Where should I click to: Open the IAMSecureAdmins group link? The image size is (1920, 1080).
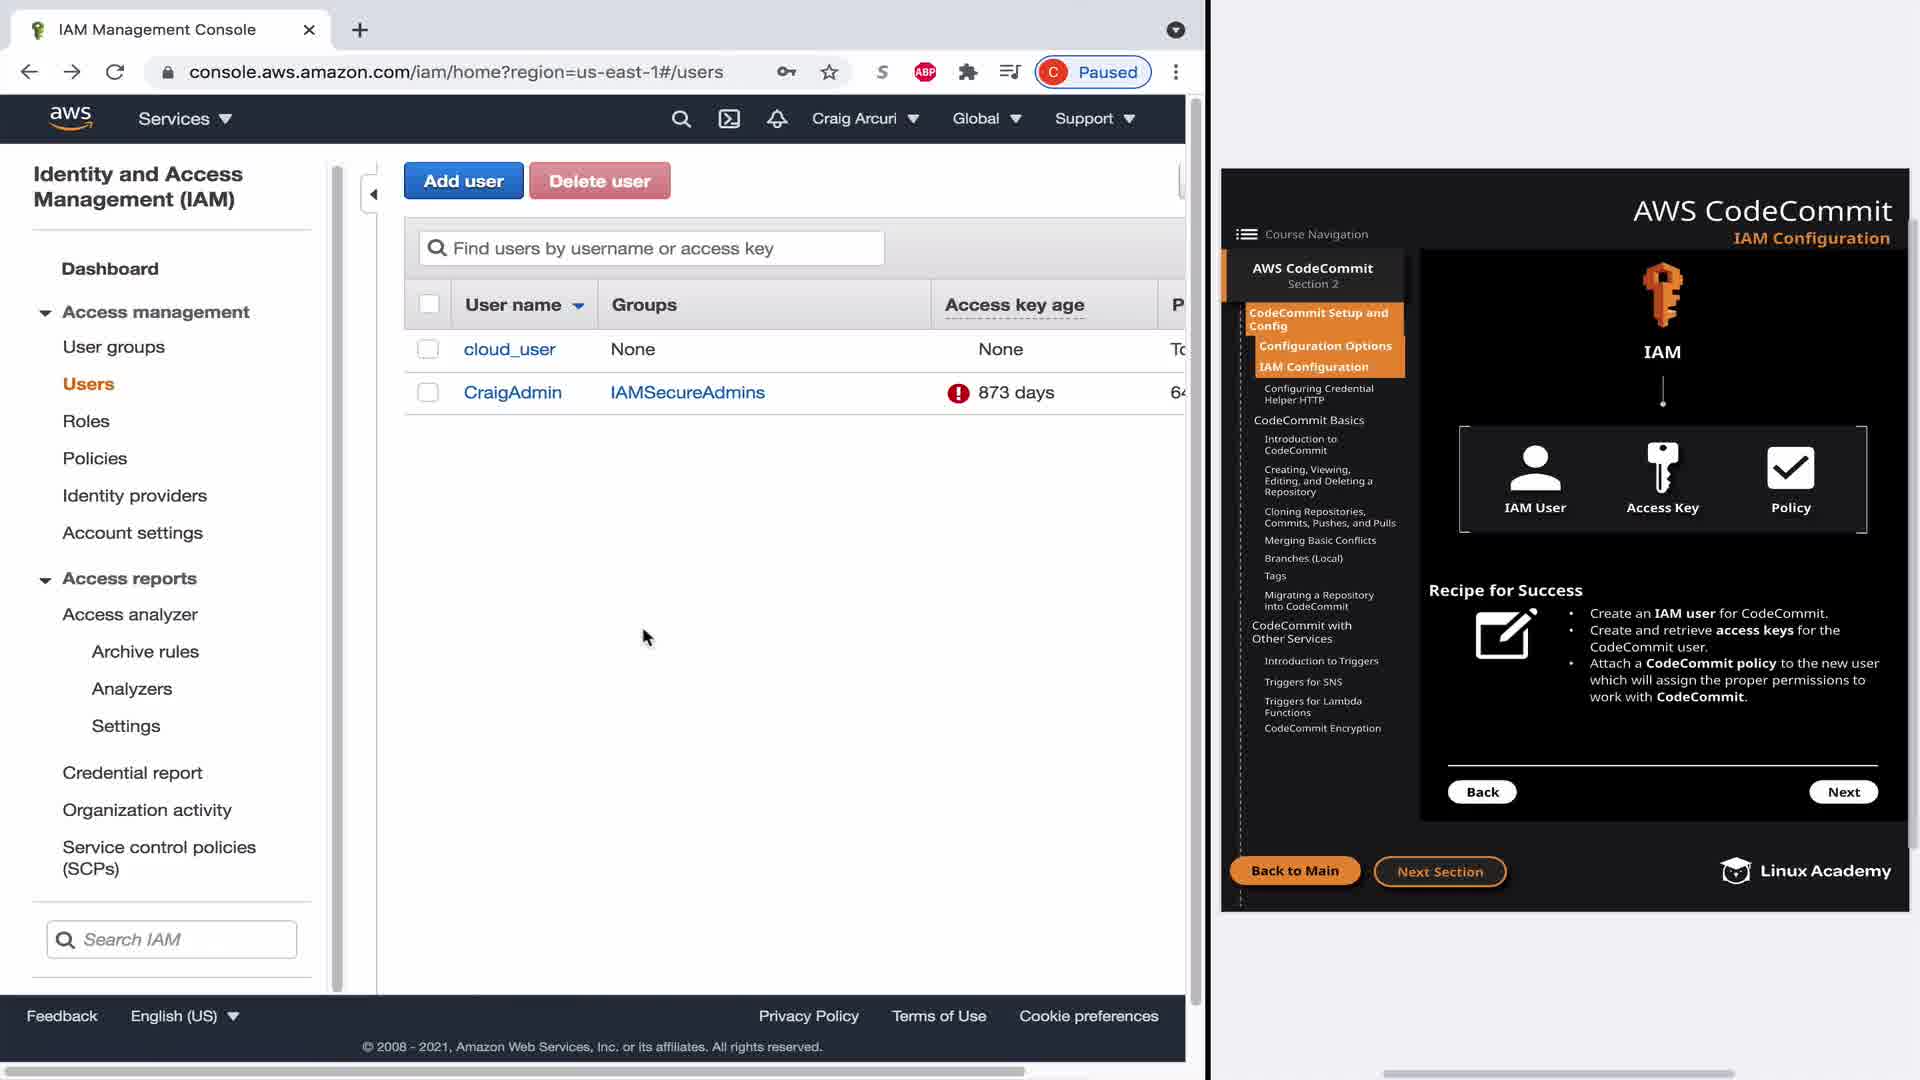tap(687, 393)
